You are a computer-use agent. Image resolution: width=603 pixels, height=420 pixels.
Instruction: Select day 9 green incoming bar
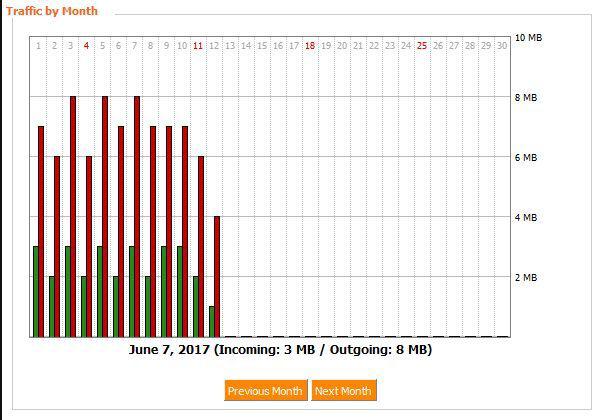(164, 292)
